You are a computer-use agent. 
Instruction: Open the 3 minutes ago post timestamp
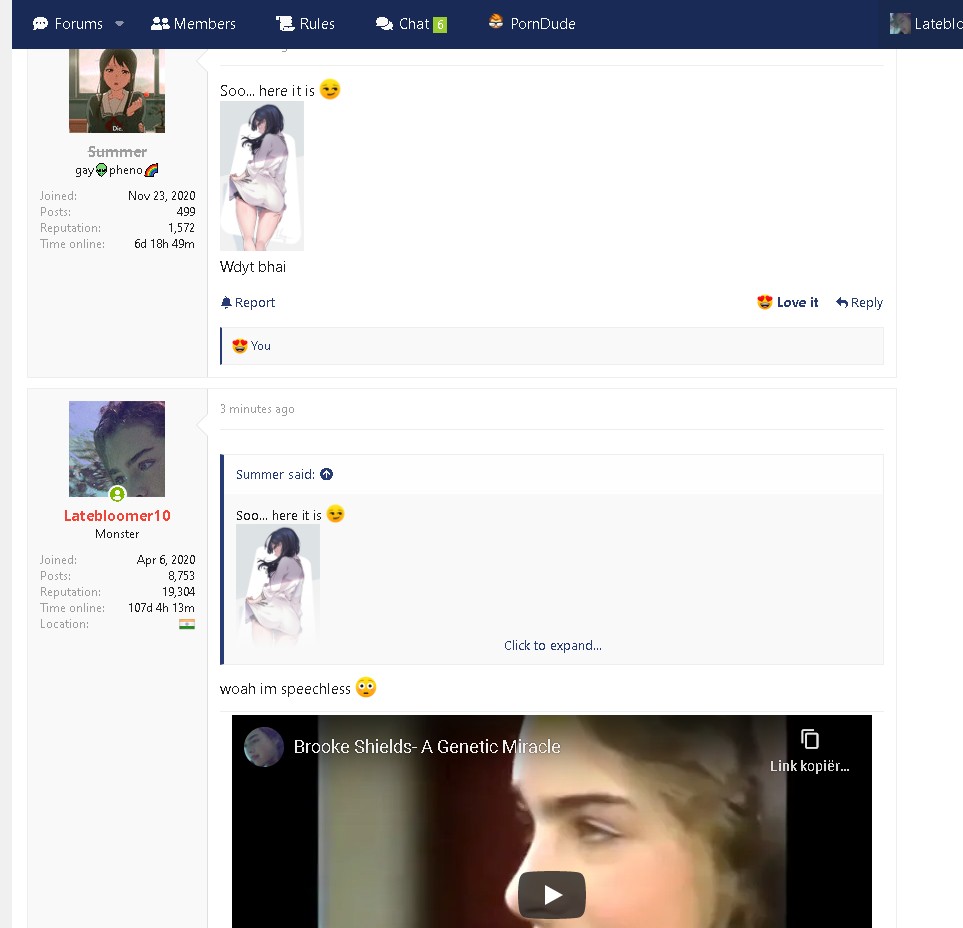pyautogui.click(x=257, y=409)
